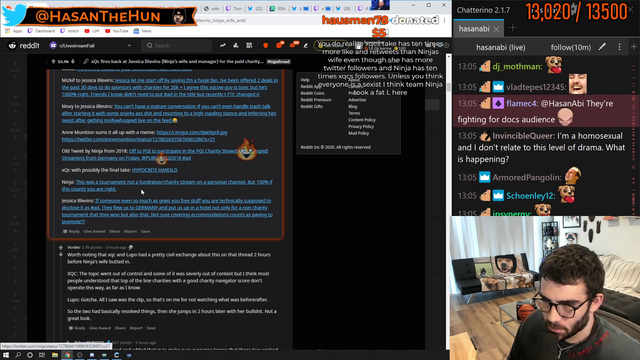Open Chatterino split three-dot menu
This screenshot has width=640, height=360.
619,47
